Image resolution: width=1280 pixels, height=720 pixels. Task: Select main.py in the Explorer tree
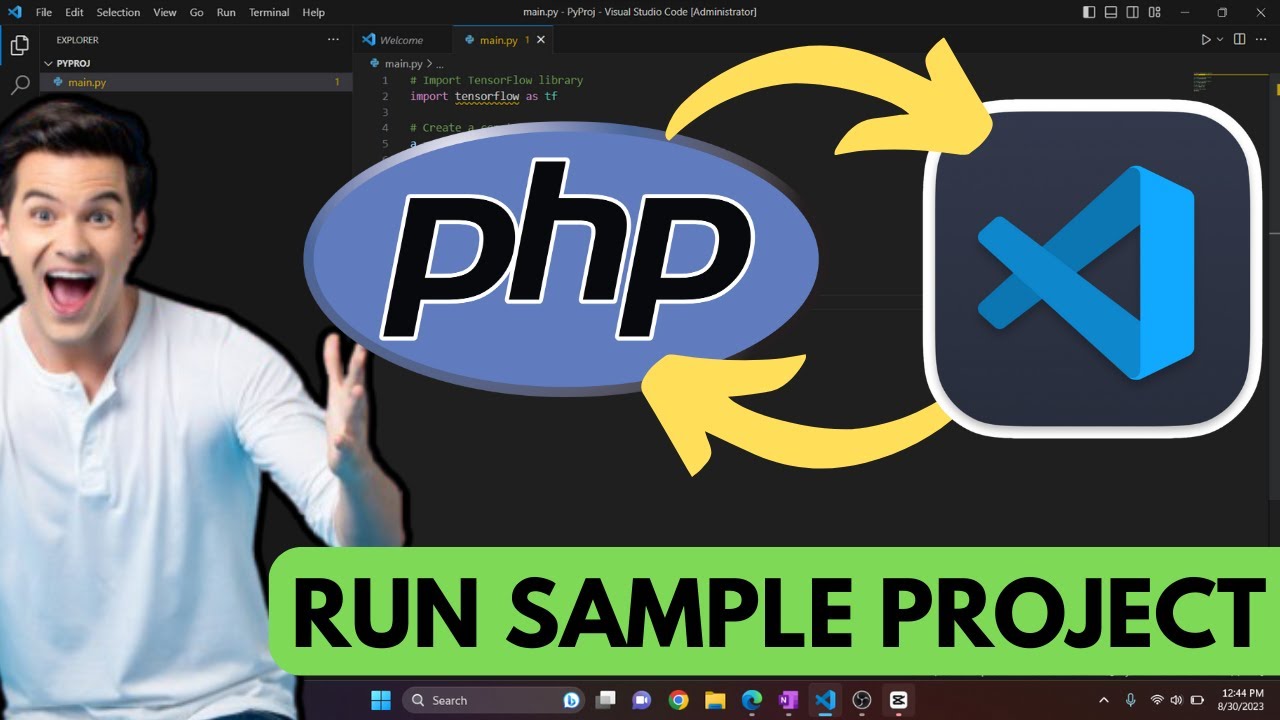195,82
